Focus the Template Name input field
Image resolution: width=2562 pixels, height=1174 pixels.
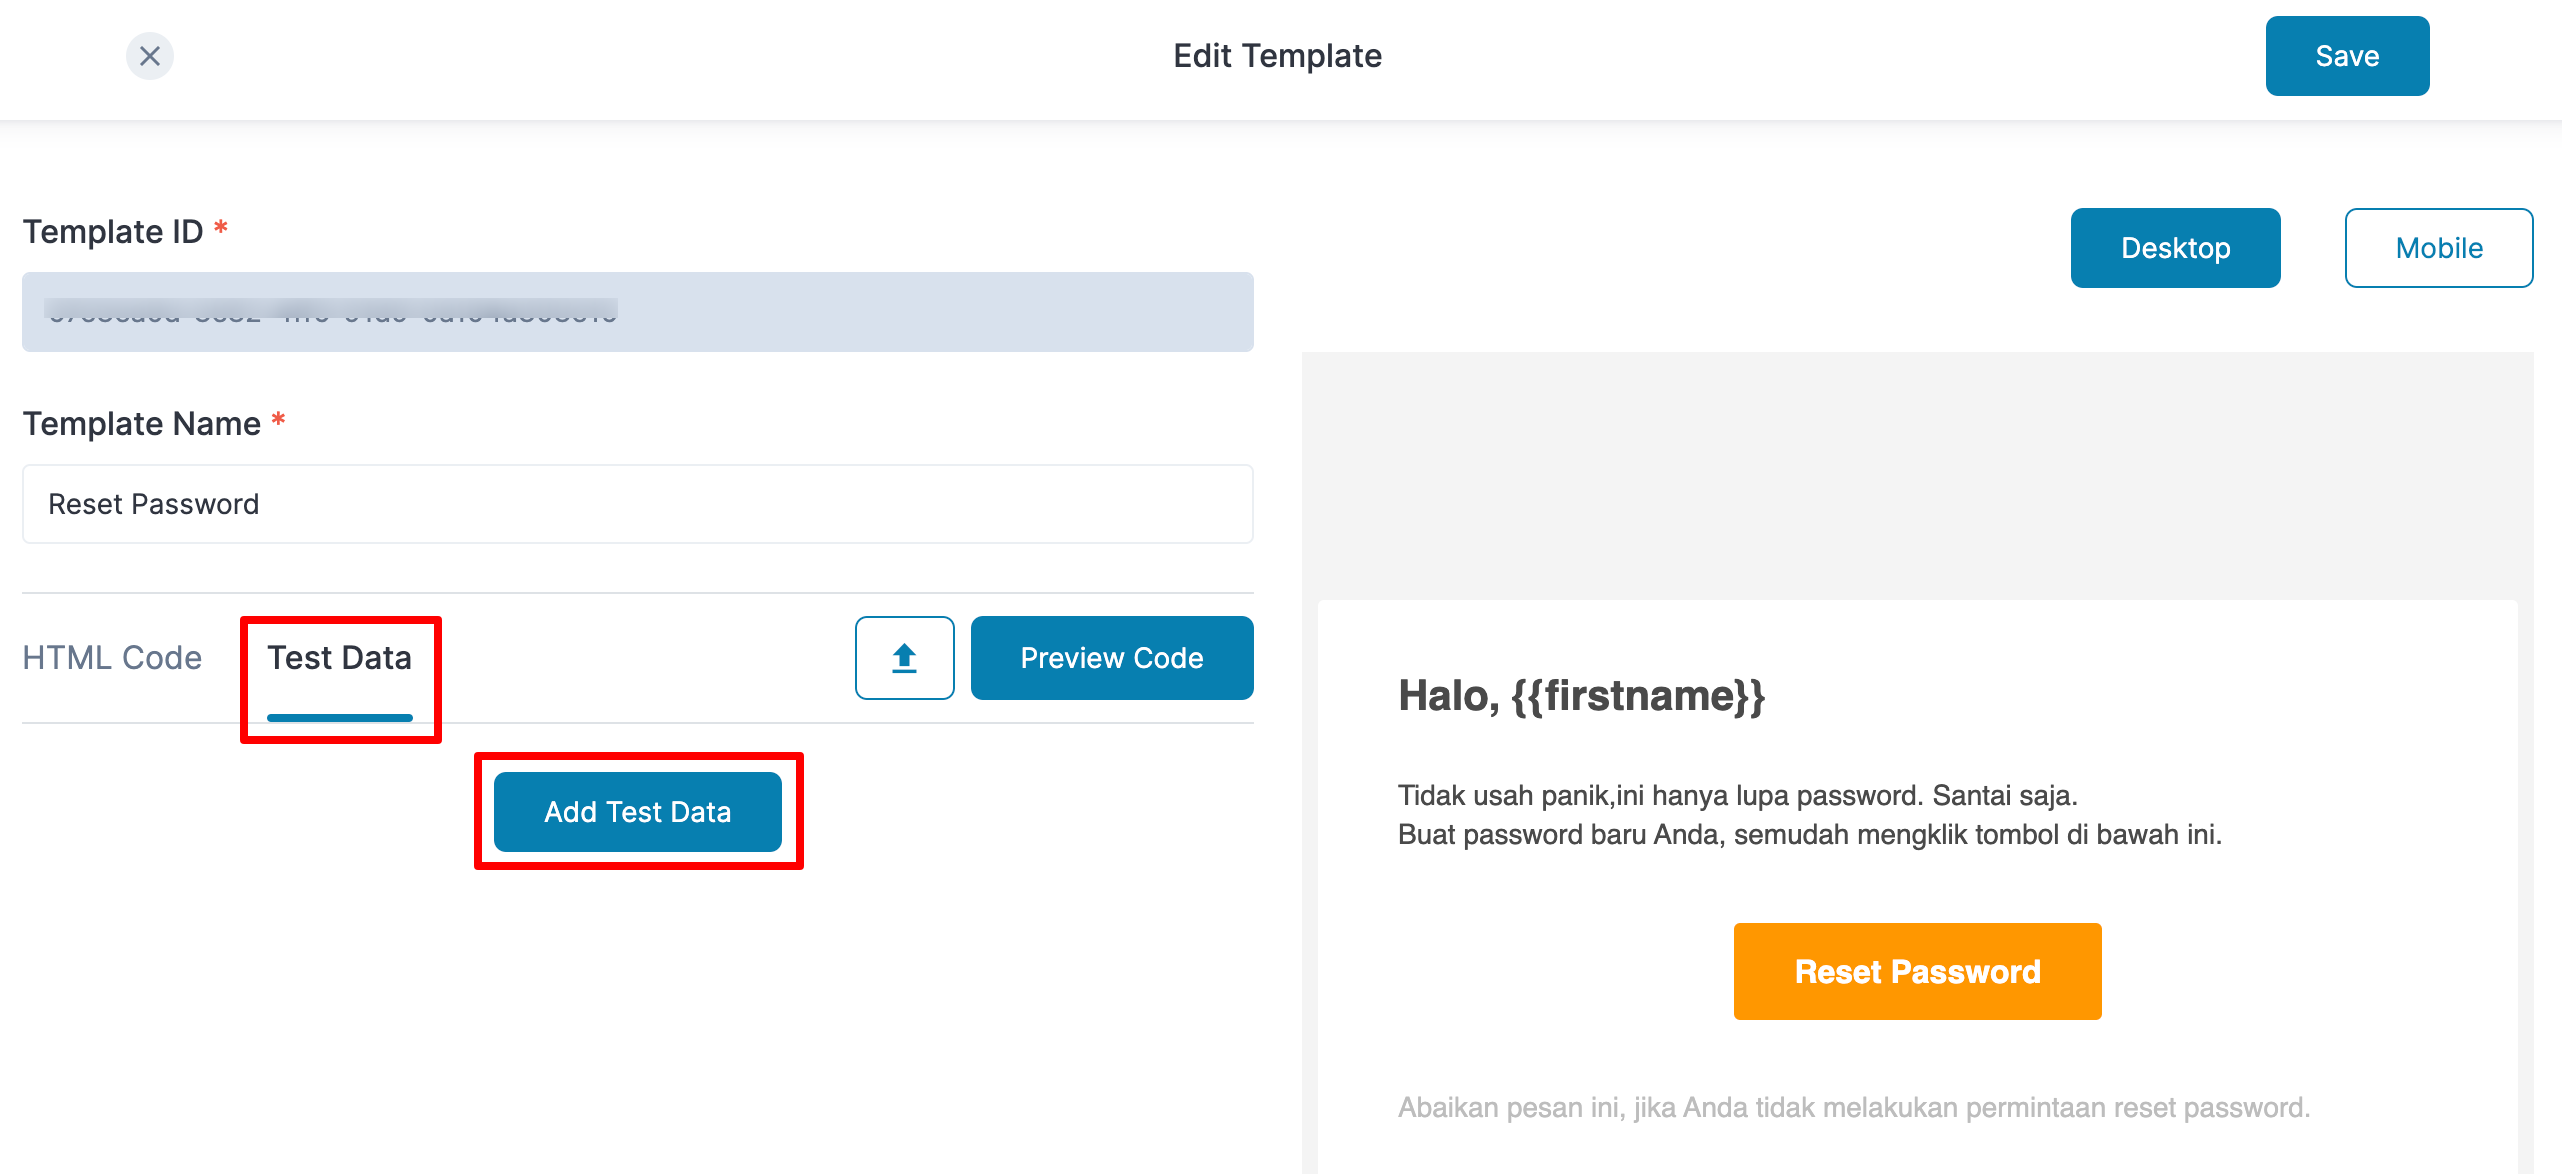tap(637, 504)
